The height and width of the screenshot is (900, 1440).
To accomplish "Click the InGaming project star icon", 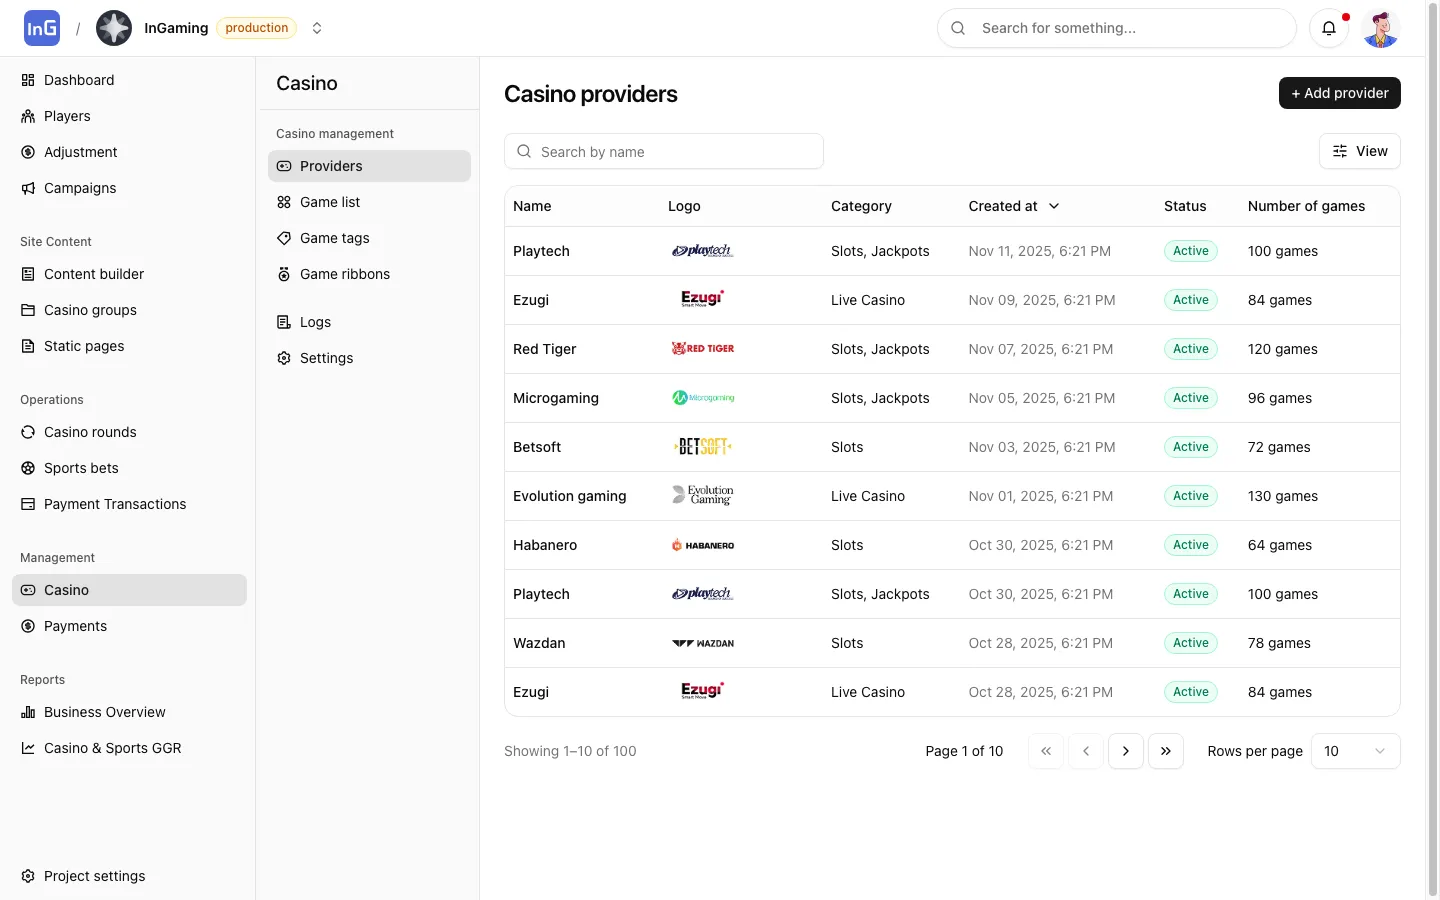I will coord(114,28).
